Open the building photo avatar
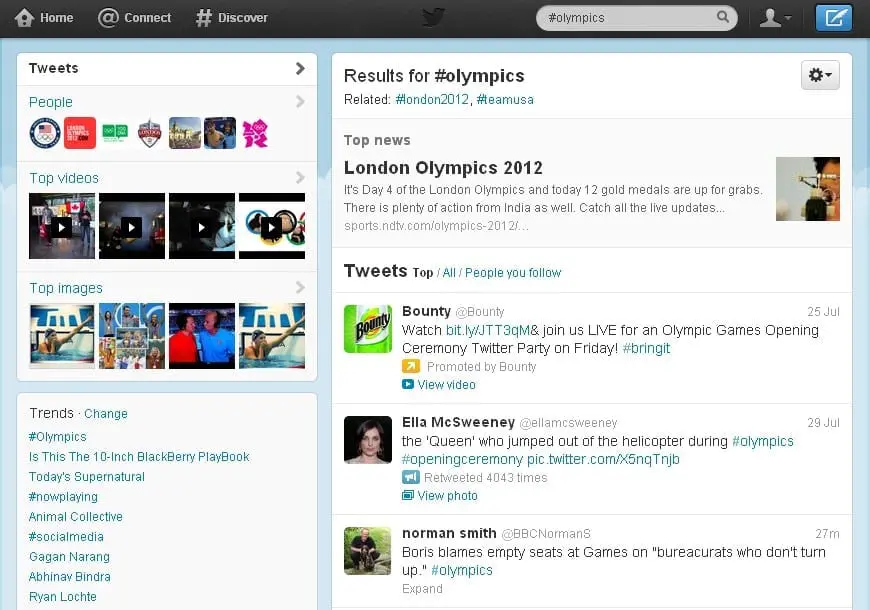This screenshot has height=610, width=870. pos(185,133)
